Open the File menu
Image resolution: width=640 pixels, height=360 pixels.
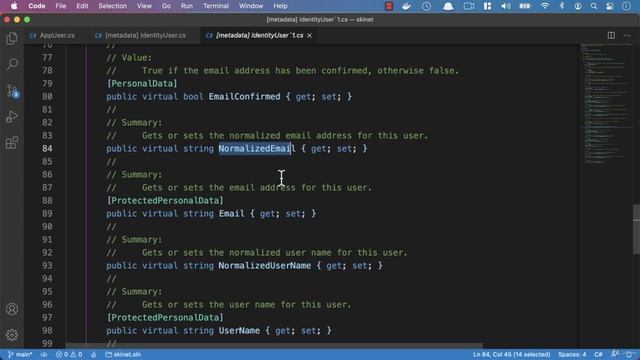pos(61,6)
